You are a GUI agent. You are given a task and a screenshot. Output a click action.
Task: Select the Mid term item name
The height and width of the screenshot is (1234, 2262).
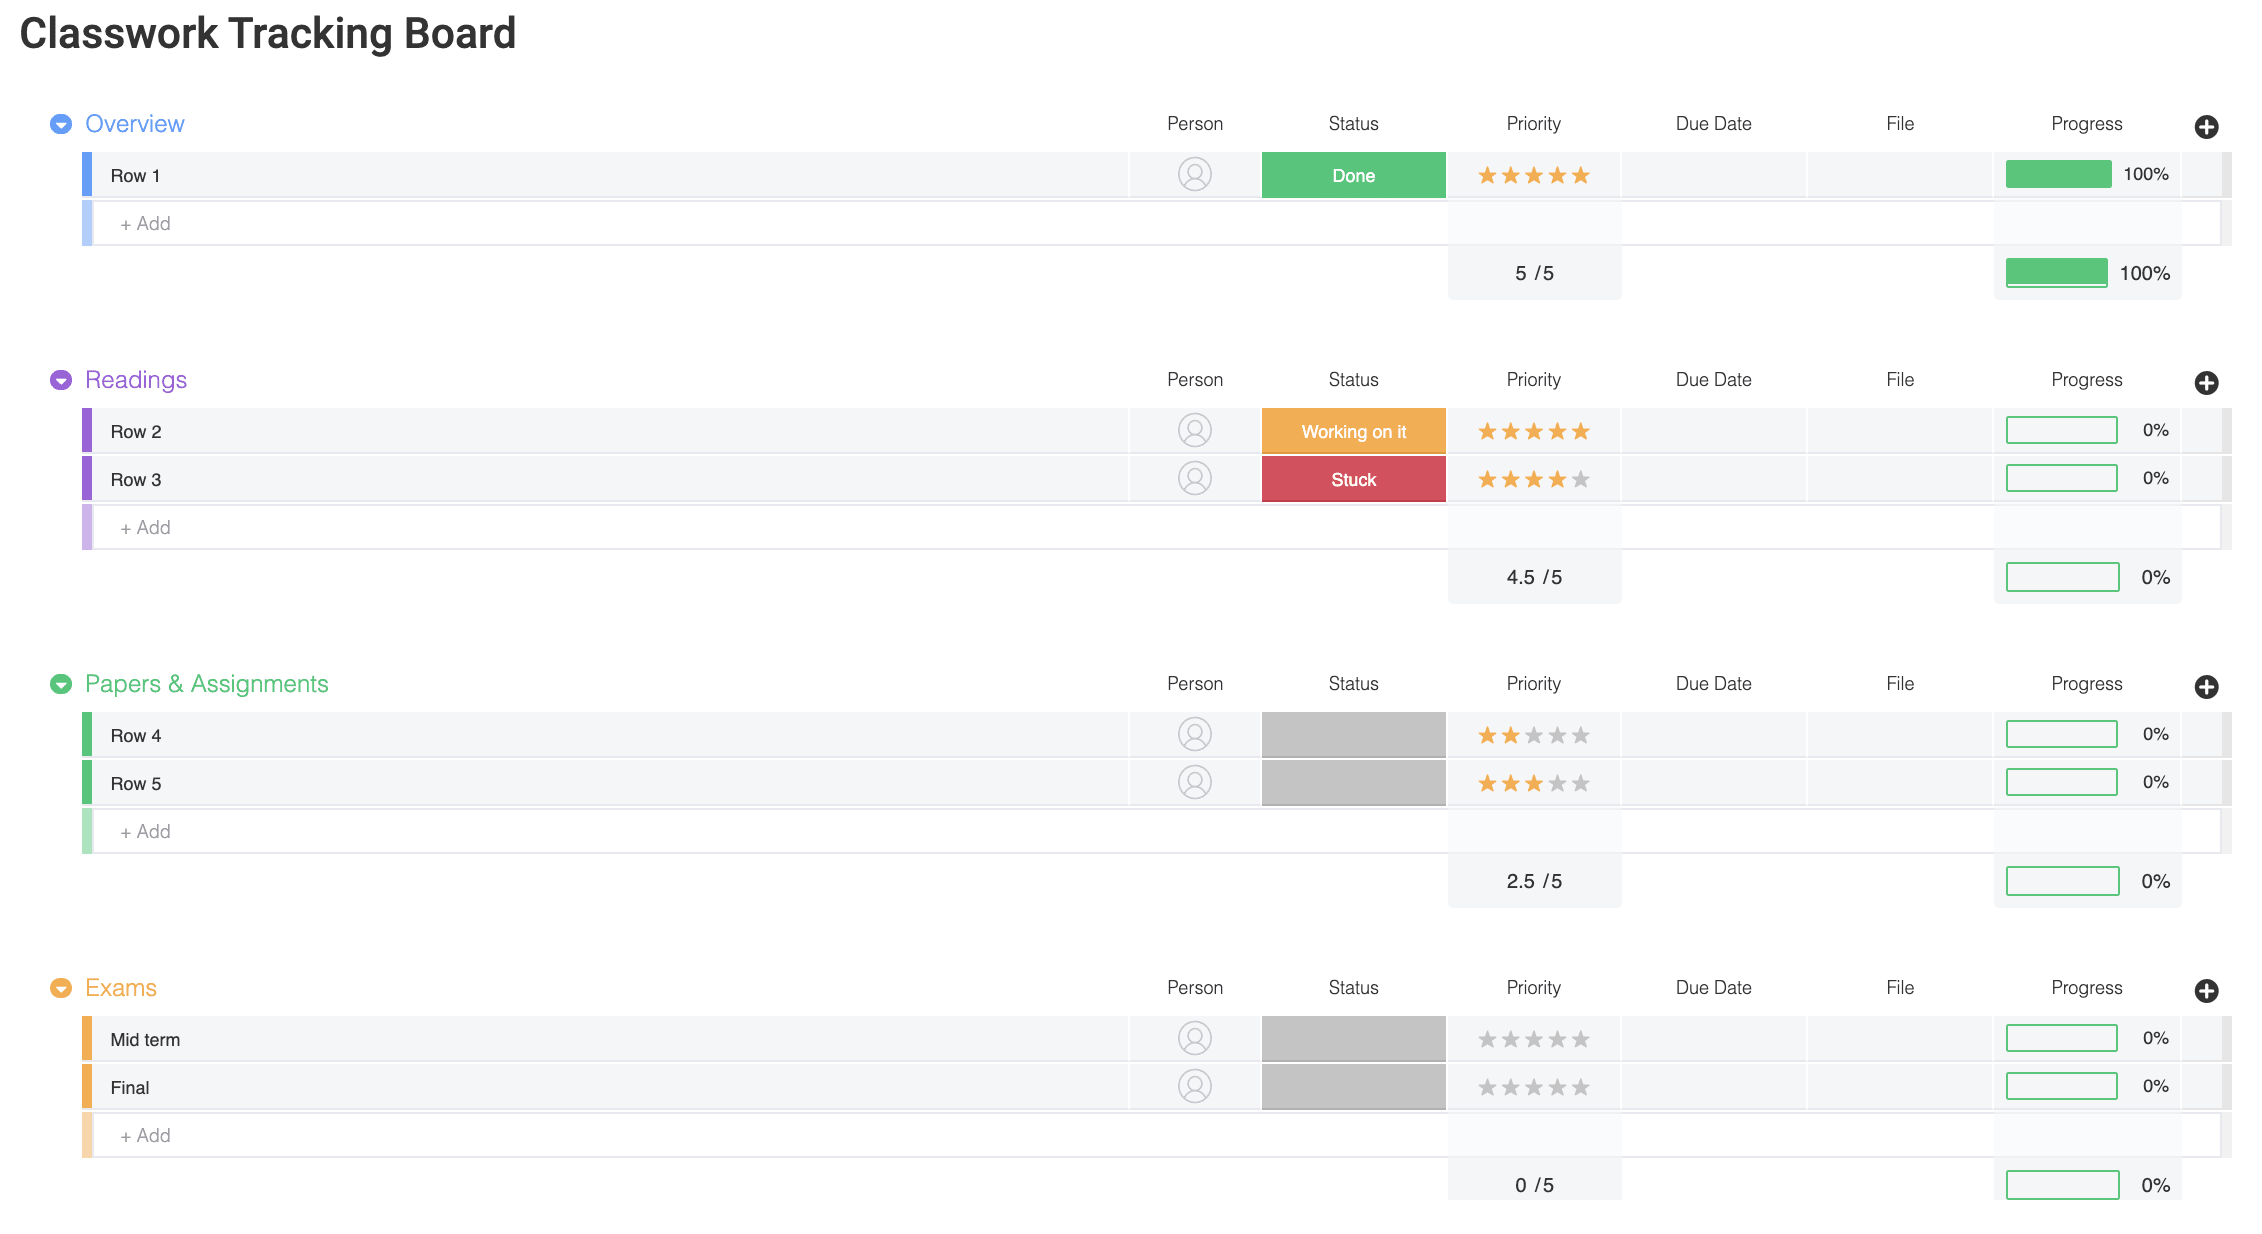pyautogui.click(x=145, y=1040)
